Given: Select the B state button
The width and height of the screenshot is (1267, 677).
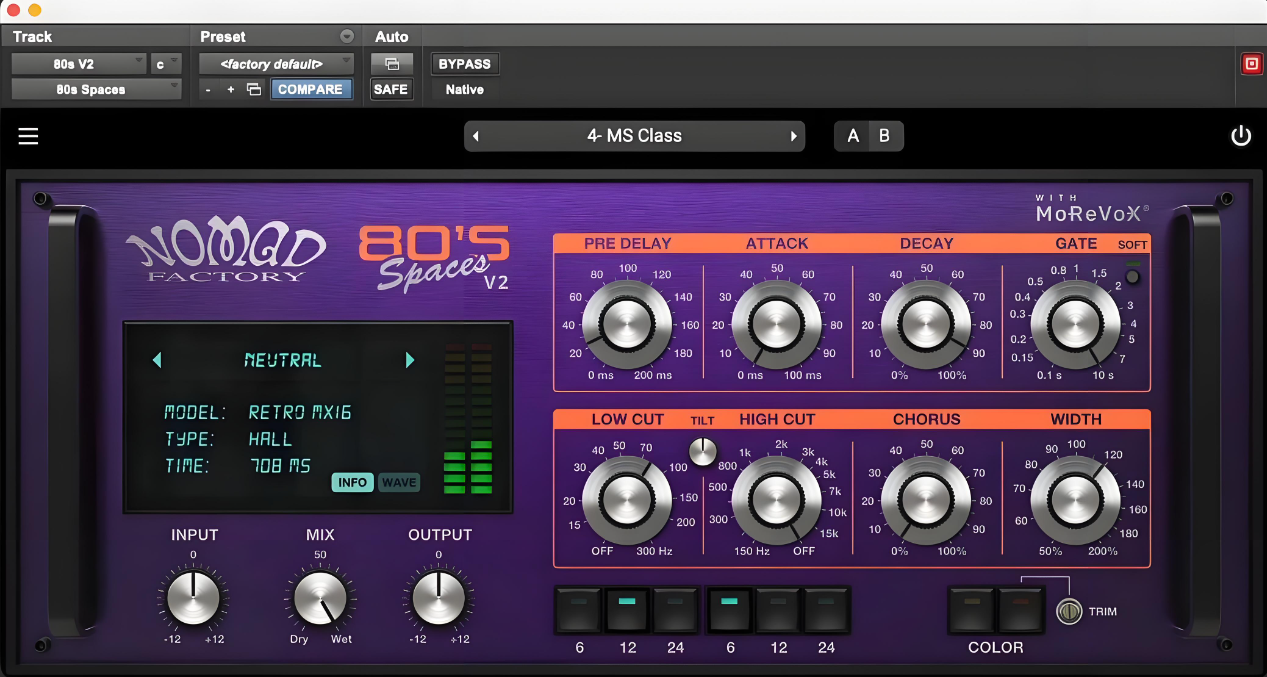Looking at the screenshot, I should point(884,136).
